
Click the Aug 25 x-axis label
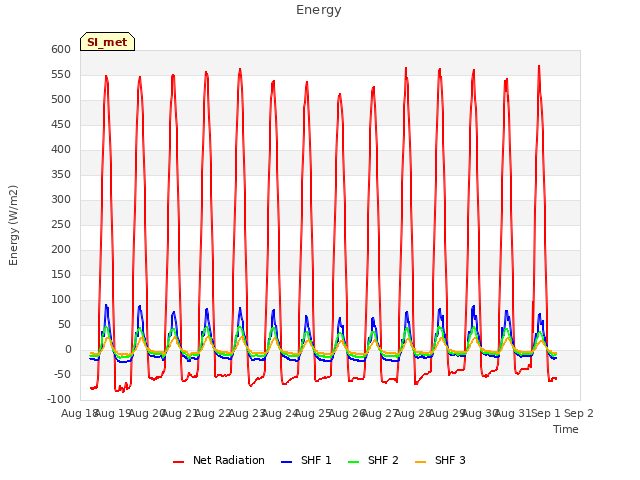pos(313,413)
